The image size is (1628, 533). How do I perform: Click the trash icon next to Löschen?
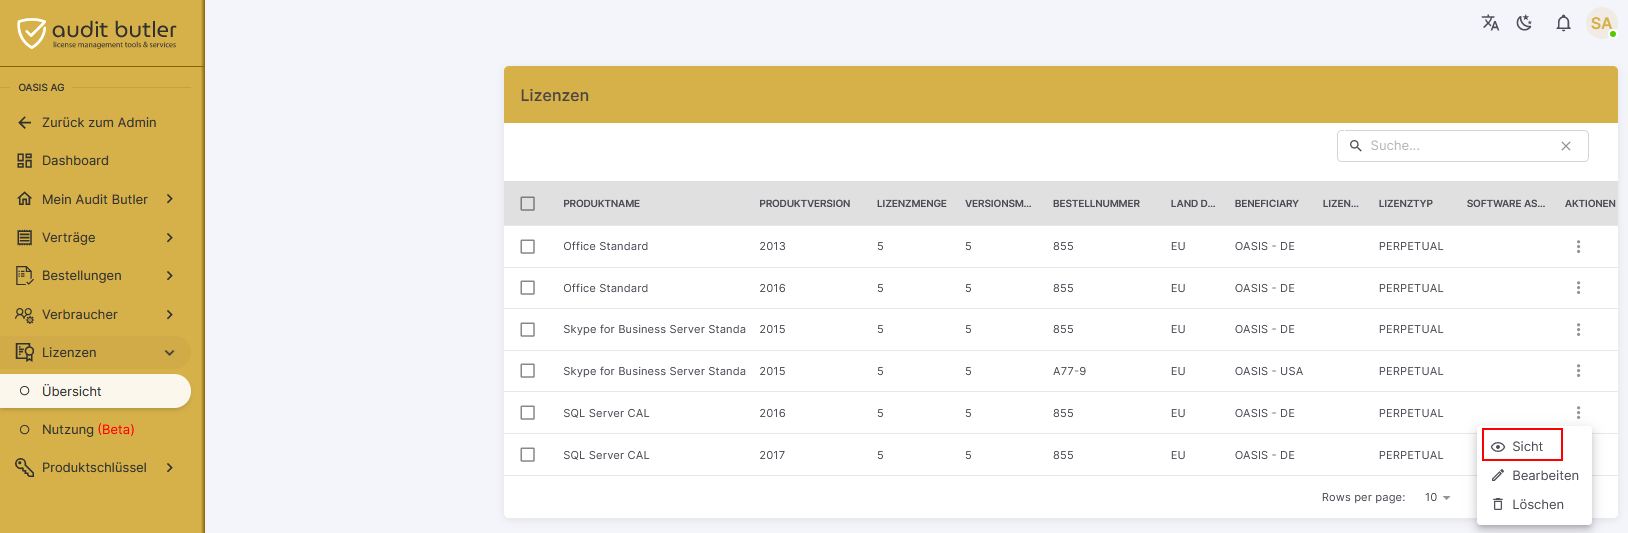(x=1498, y=505)
